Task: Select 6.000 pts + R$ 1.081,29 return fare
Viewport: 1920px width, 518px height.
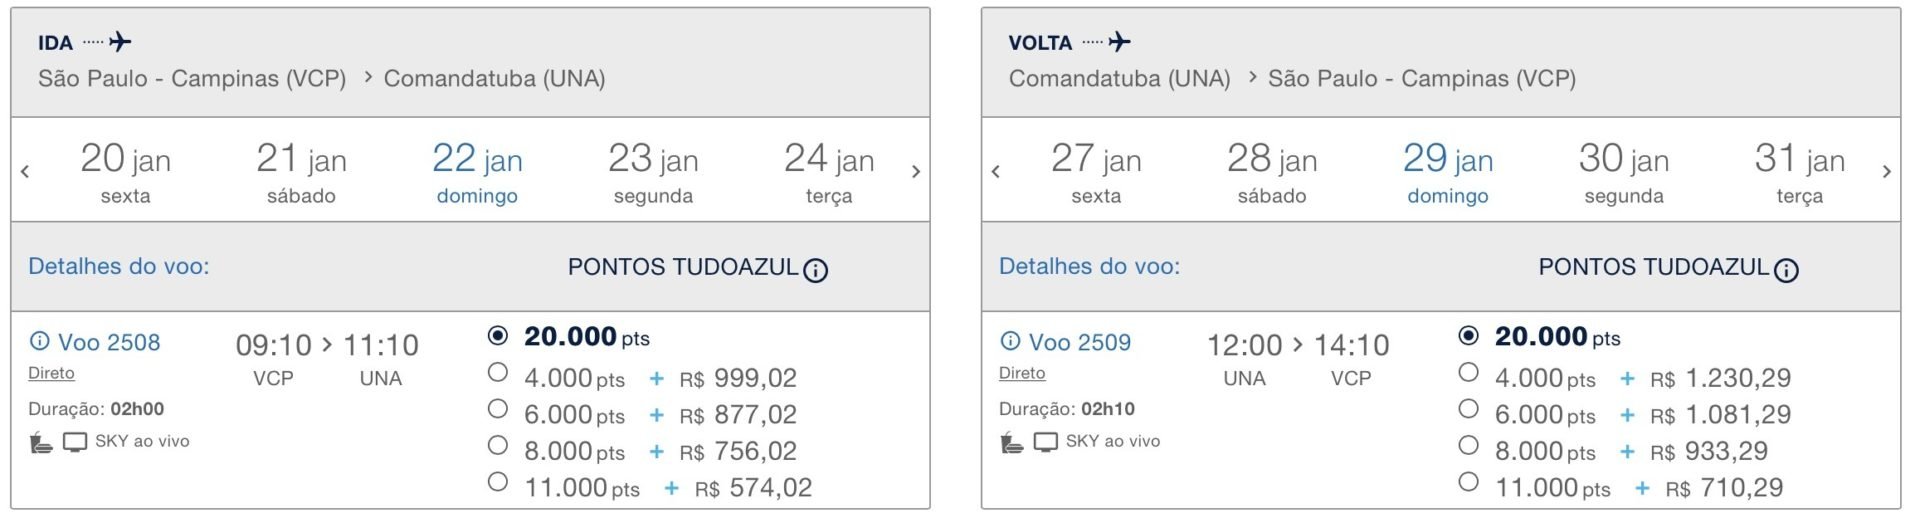Action: pos(1468,408)
